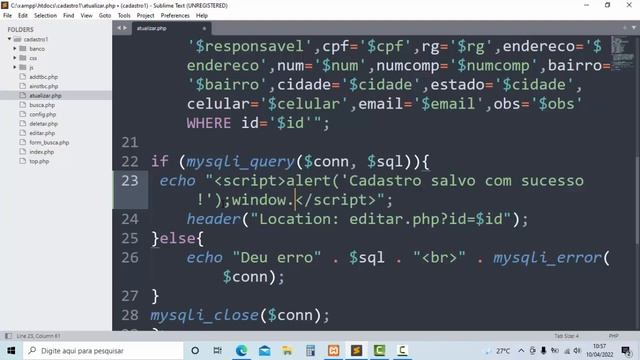Click the WHERE keyword in query
This screenshot has height=360, width=640.
point(209,123)
